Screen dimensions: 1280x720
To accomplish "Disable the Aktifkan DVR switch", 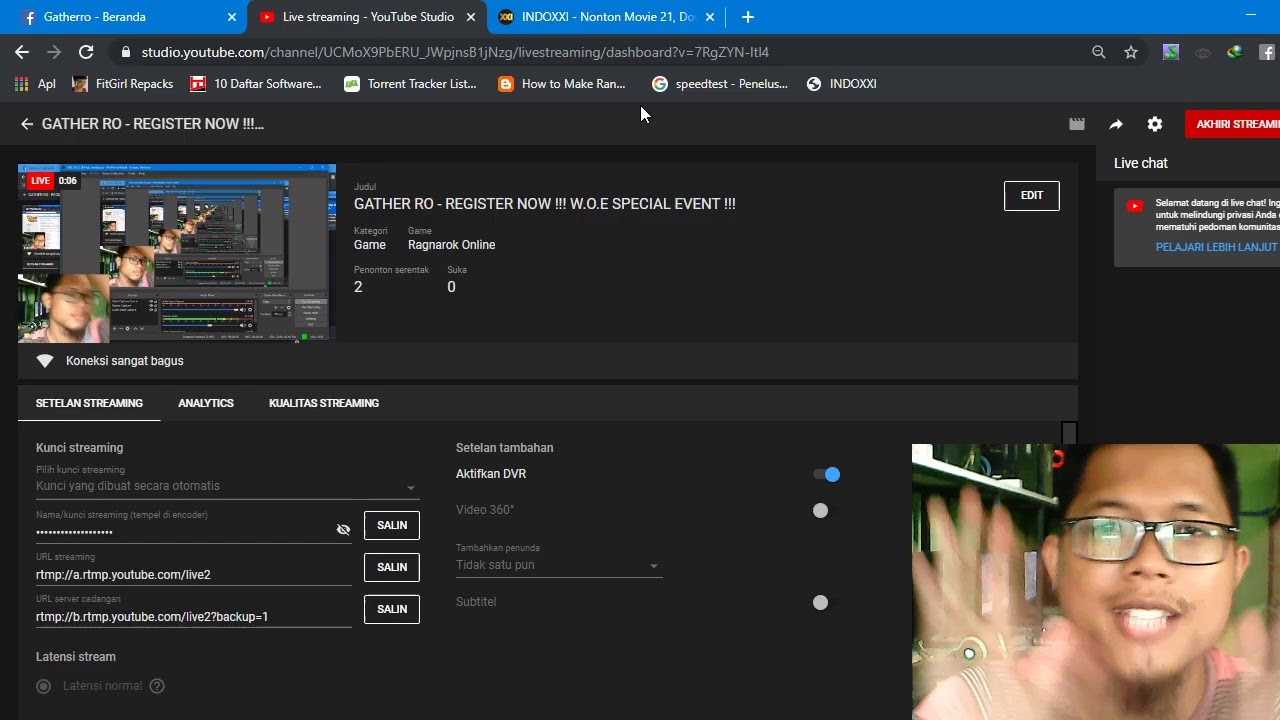I will (826, 474).
